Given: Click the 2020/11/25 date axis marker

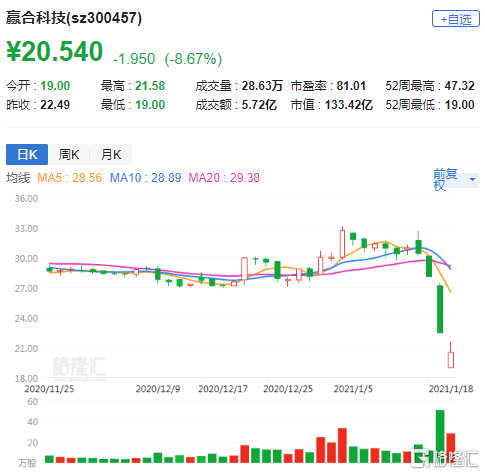Looking at the screenshot, I should 49,389.
